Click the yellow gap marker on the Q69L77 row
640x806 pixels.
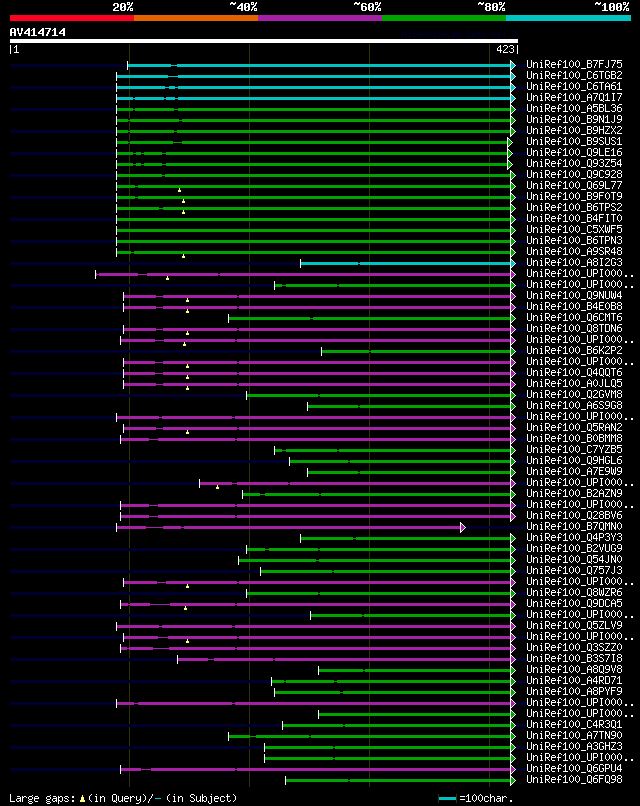point(179,190)
